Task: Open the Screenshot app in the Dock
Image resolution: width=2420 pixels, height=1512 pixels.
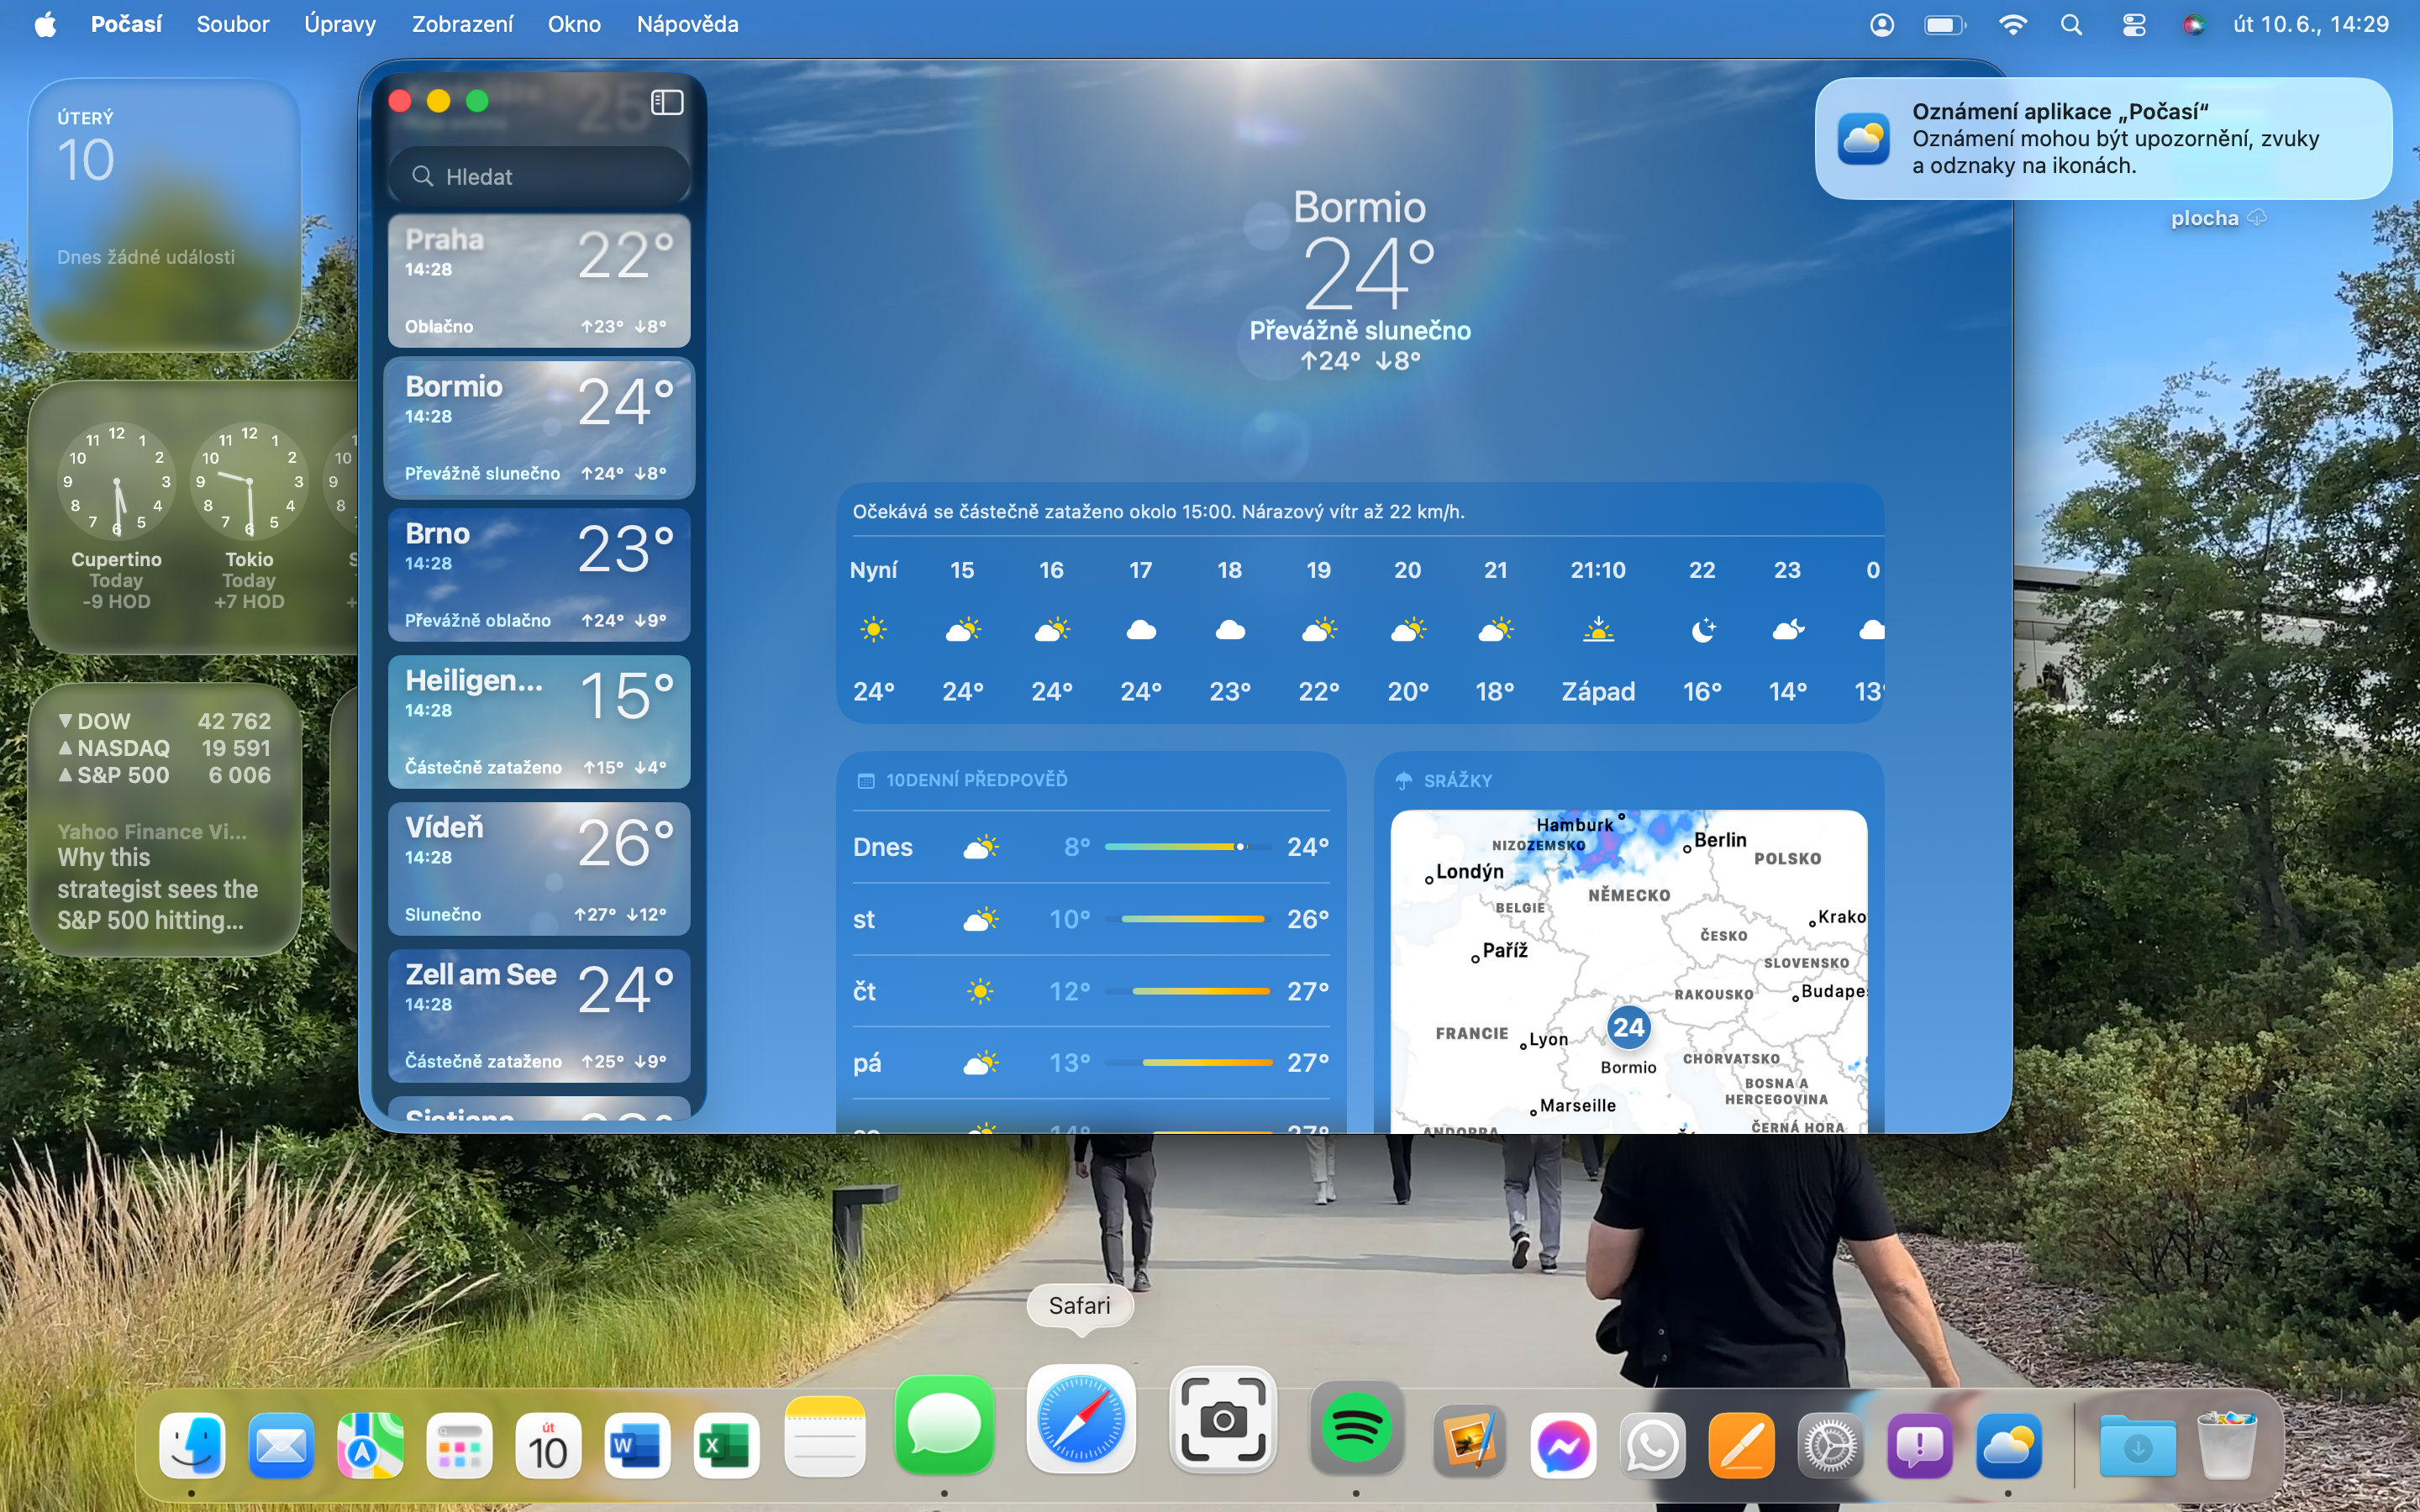Action: (x=1222, y=1421)
